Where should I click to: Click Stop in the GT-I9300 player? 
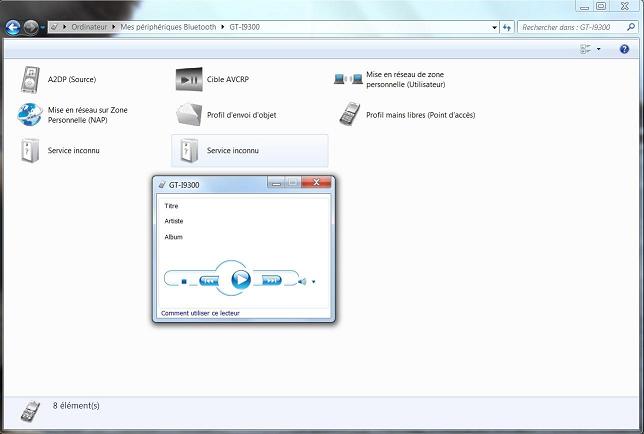click(184, 282)
